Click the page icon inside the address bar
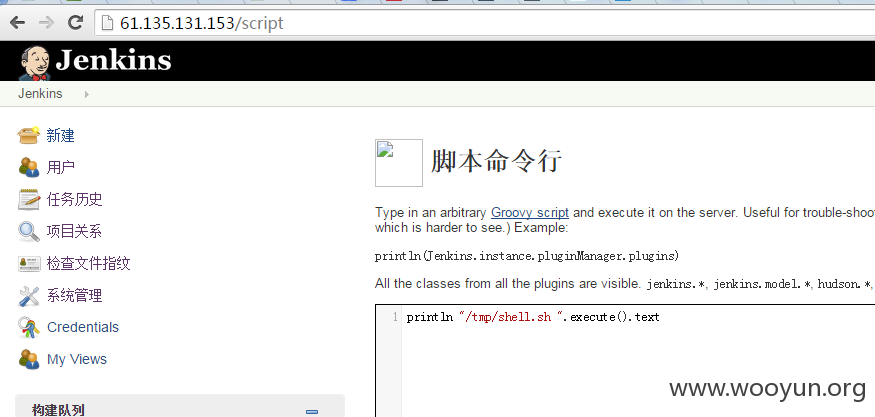 tap(107, 23)
